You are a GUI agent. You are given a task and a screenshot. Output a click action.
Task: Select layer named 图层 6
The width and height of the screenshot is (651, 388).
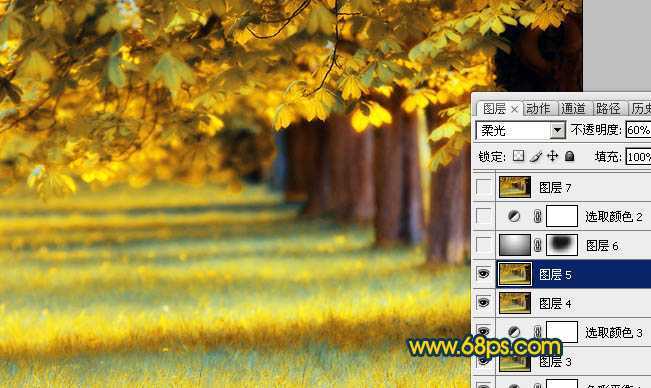[602, 246]
